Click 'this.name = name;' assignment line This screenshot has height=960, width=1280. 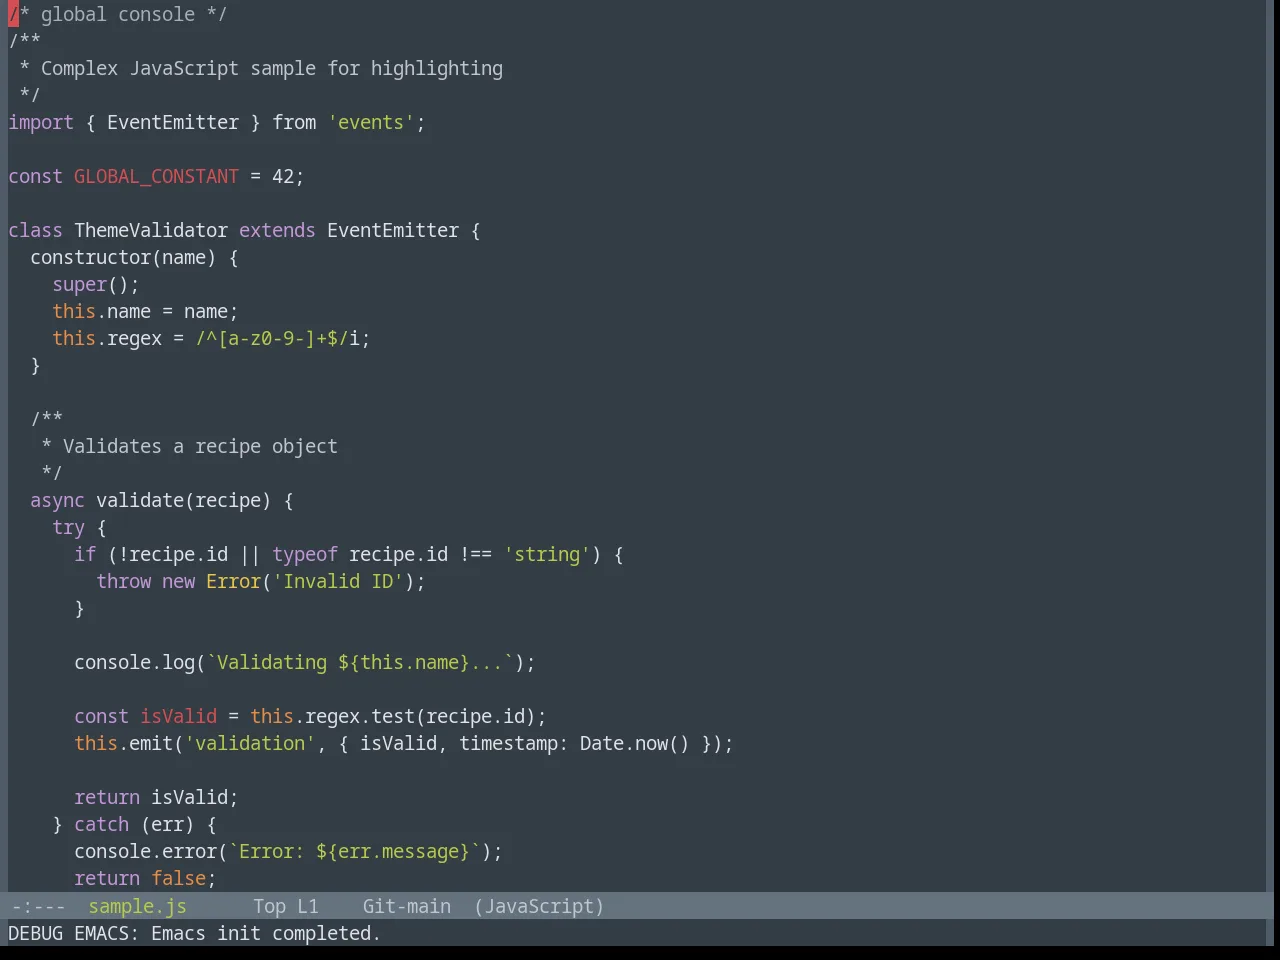145,311
